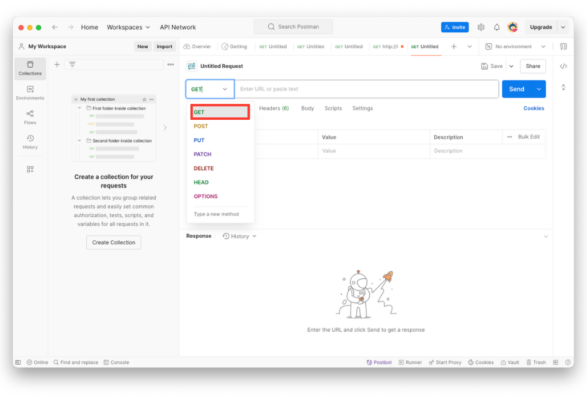Open the Workspaces dropdown
The width and height of the screenshot is (587, 400).
click(x=128, y=27)
